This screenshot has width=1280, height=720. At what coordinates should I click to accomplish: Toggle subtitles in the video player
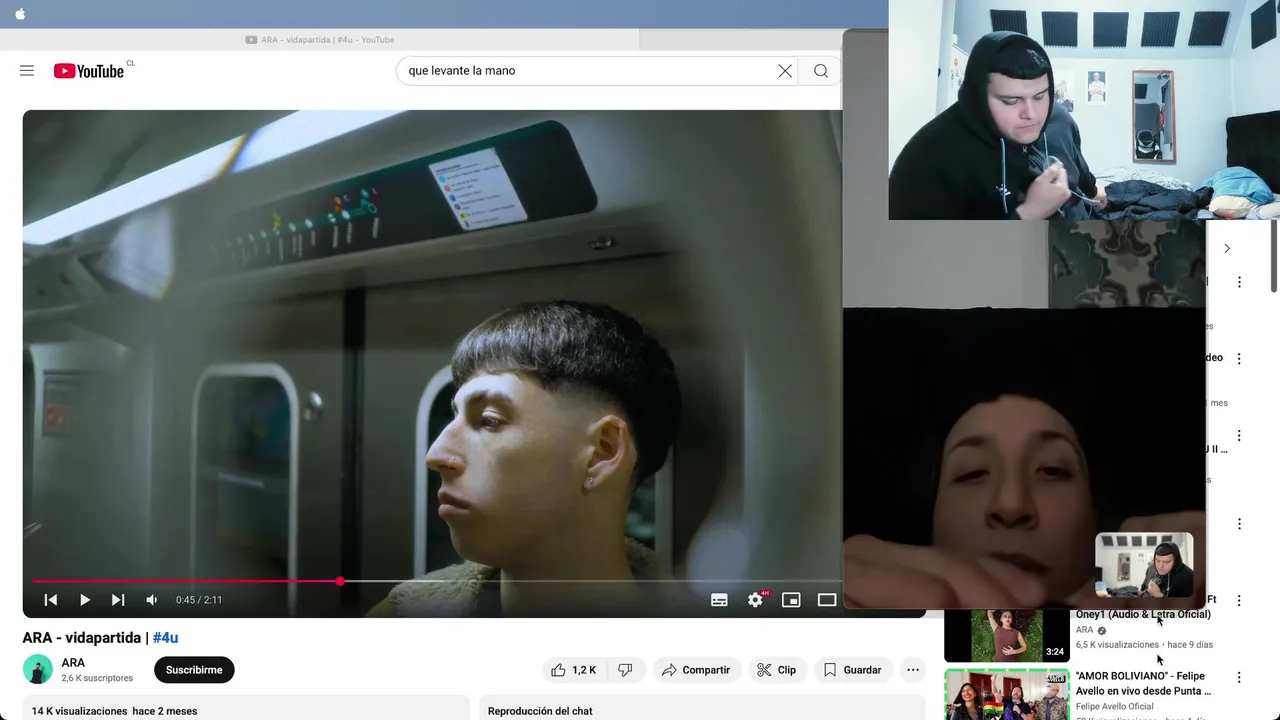[719, 600]
